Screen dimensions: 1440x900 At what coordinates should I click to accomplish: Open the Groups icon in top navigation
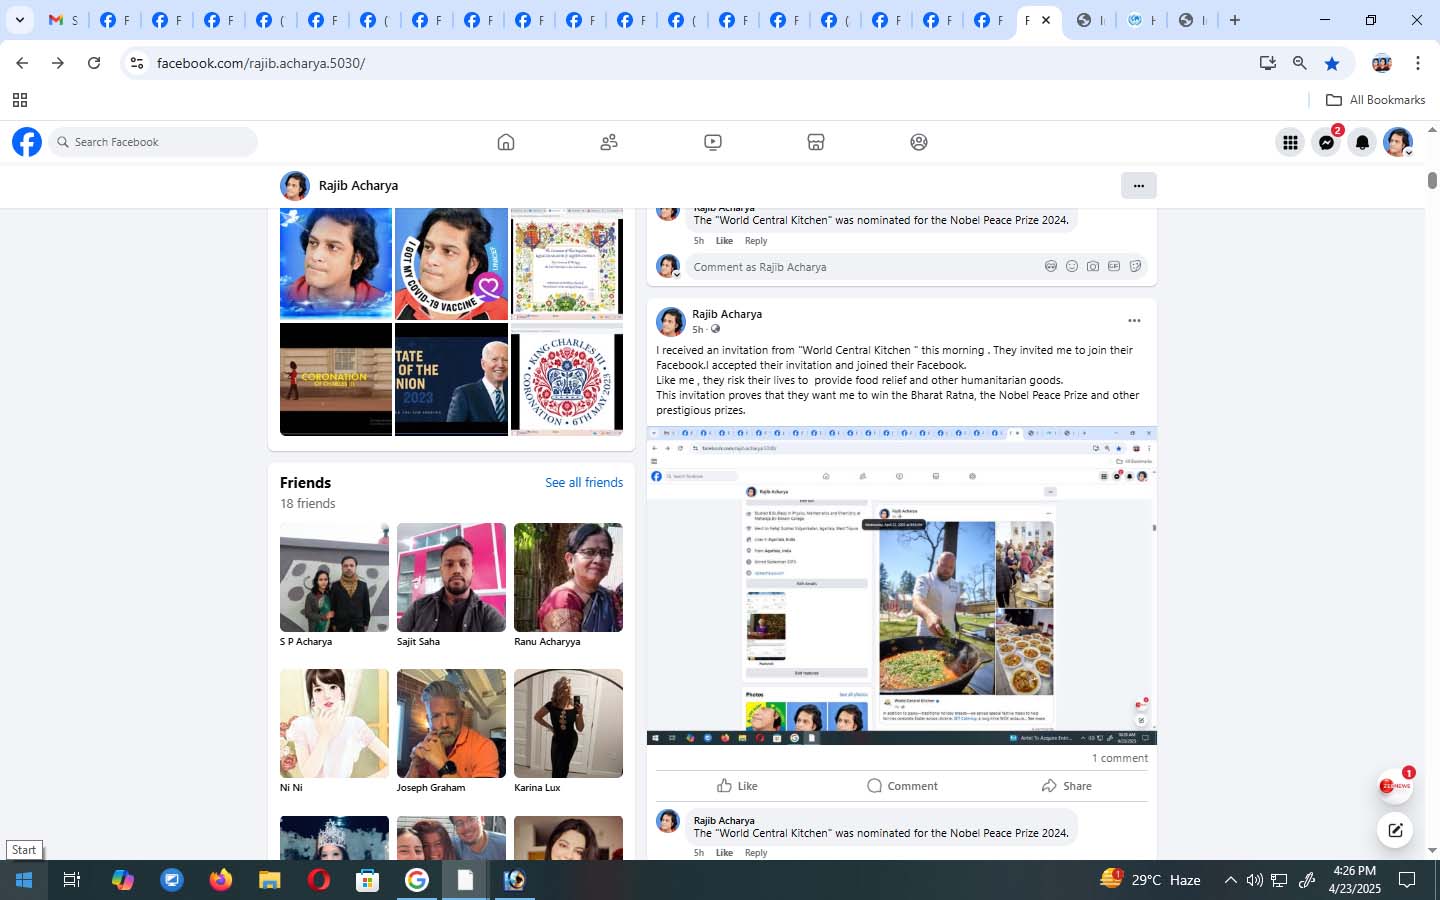tap(919, 142)
